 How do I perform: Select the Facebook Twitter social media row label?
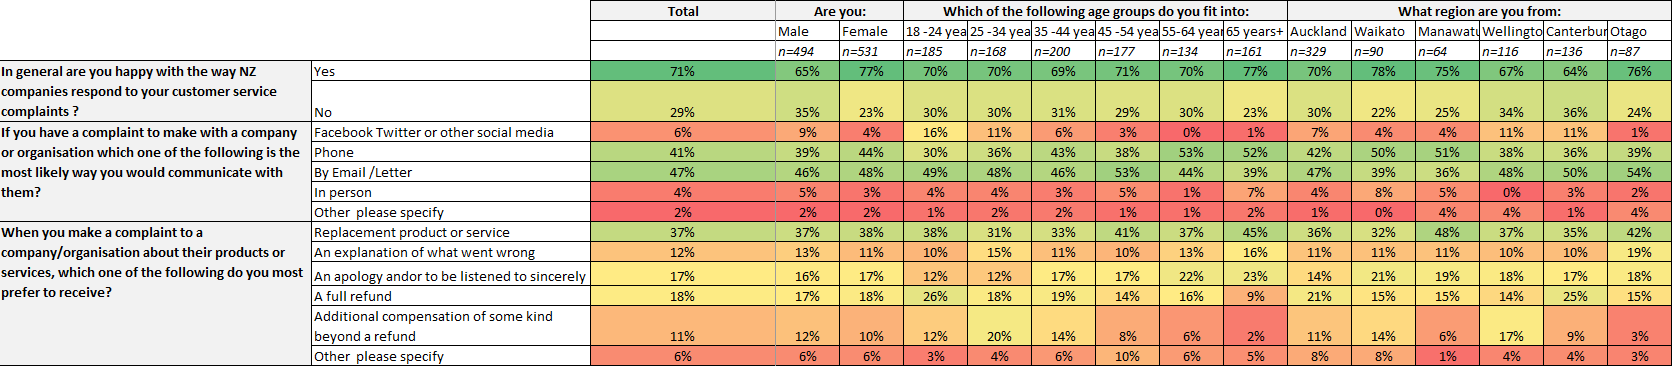click(x=450, y=132)
